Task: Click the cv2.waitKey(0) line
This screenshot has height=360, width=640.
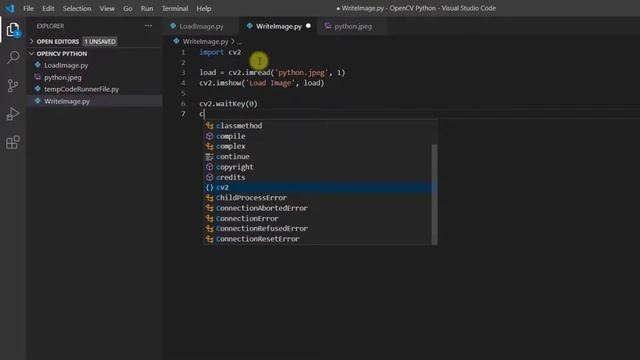Action: pyautogui.click(x=228, y=104)
